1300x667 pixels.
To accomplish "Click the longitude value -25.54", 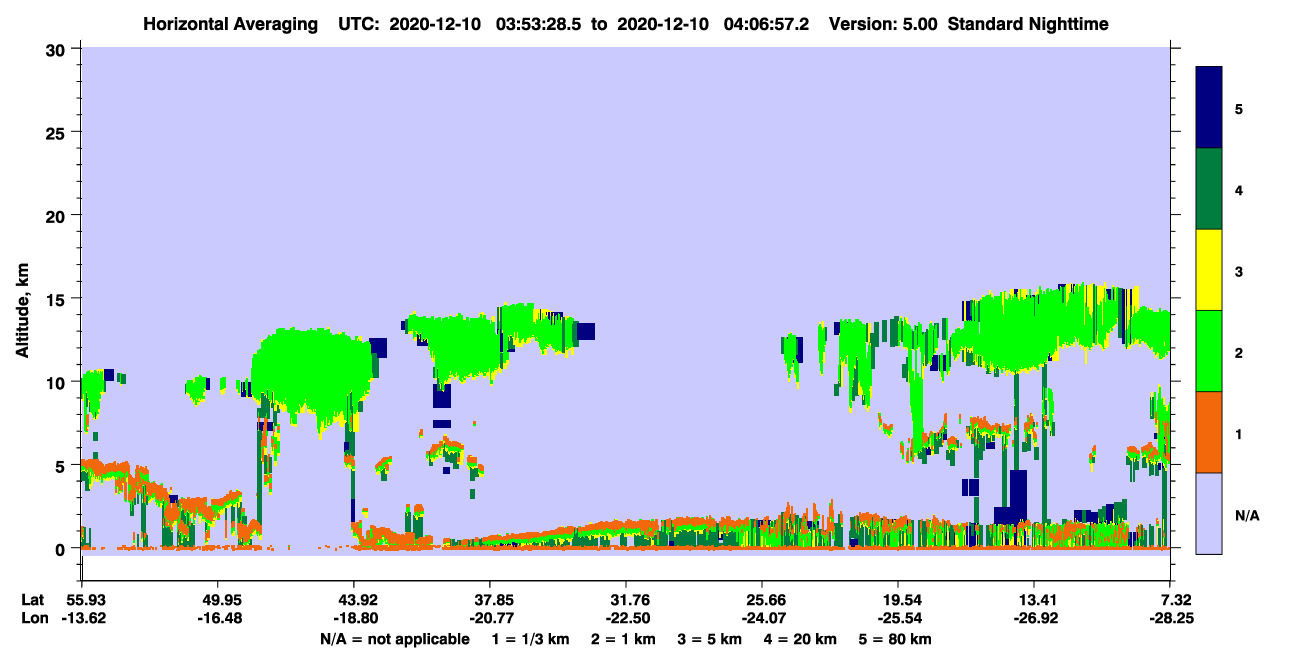I will 898,619.
